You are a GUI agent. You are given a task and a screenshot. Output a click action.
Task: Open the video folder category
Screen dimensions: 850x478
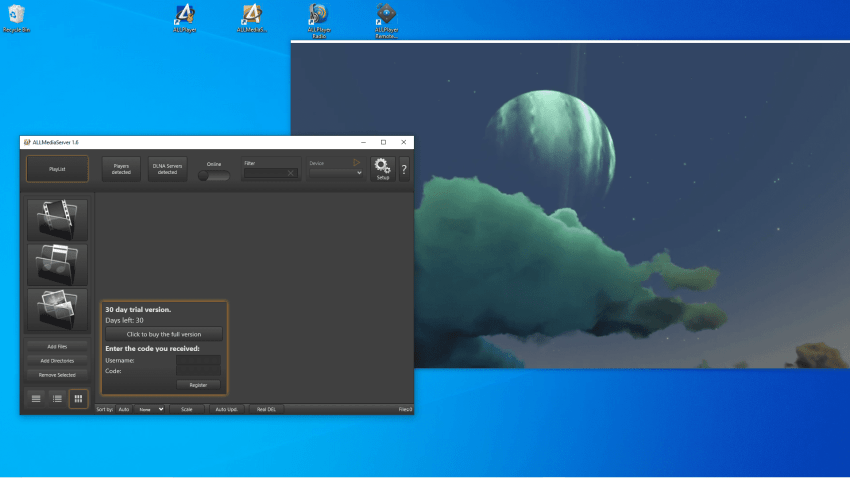pyautogui.click(x=57, y=220)
